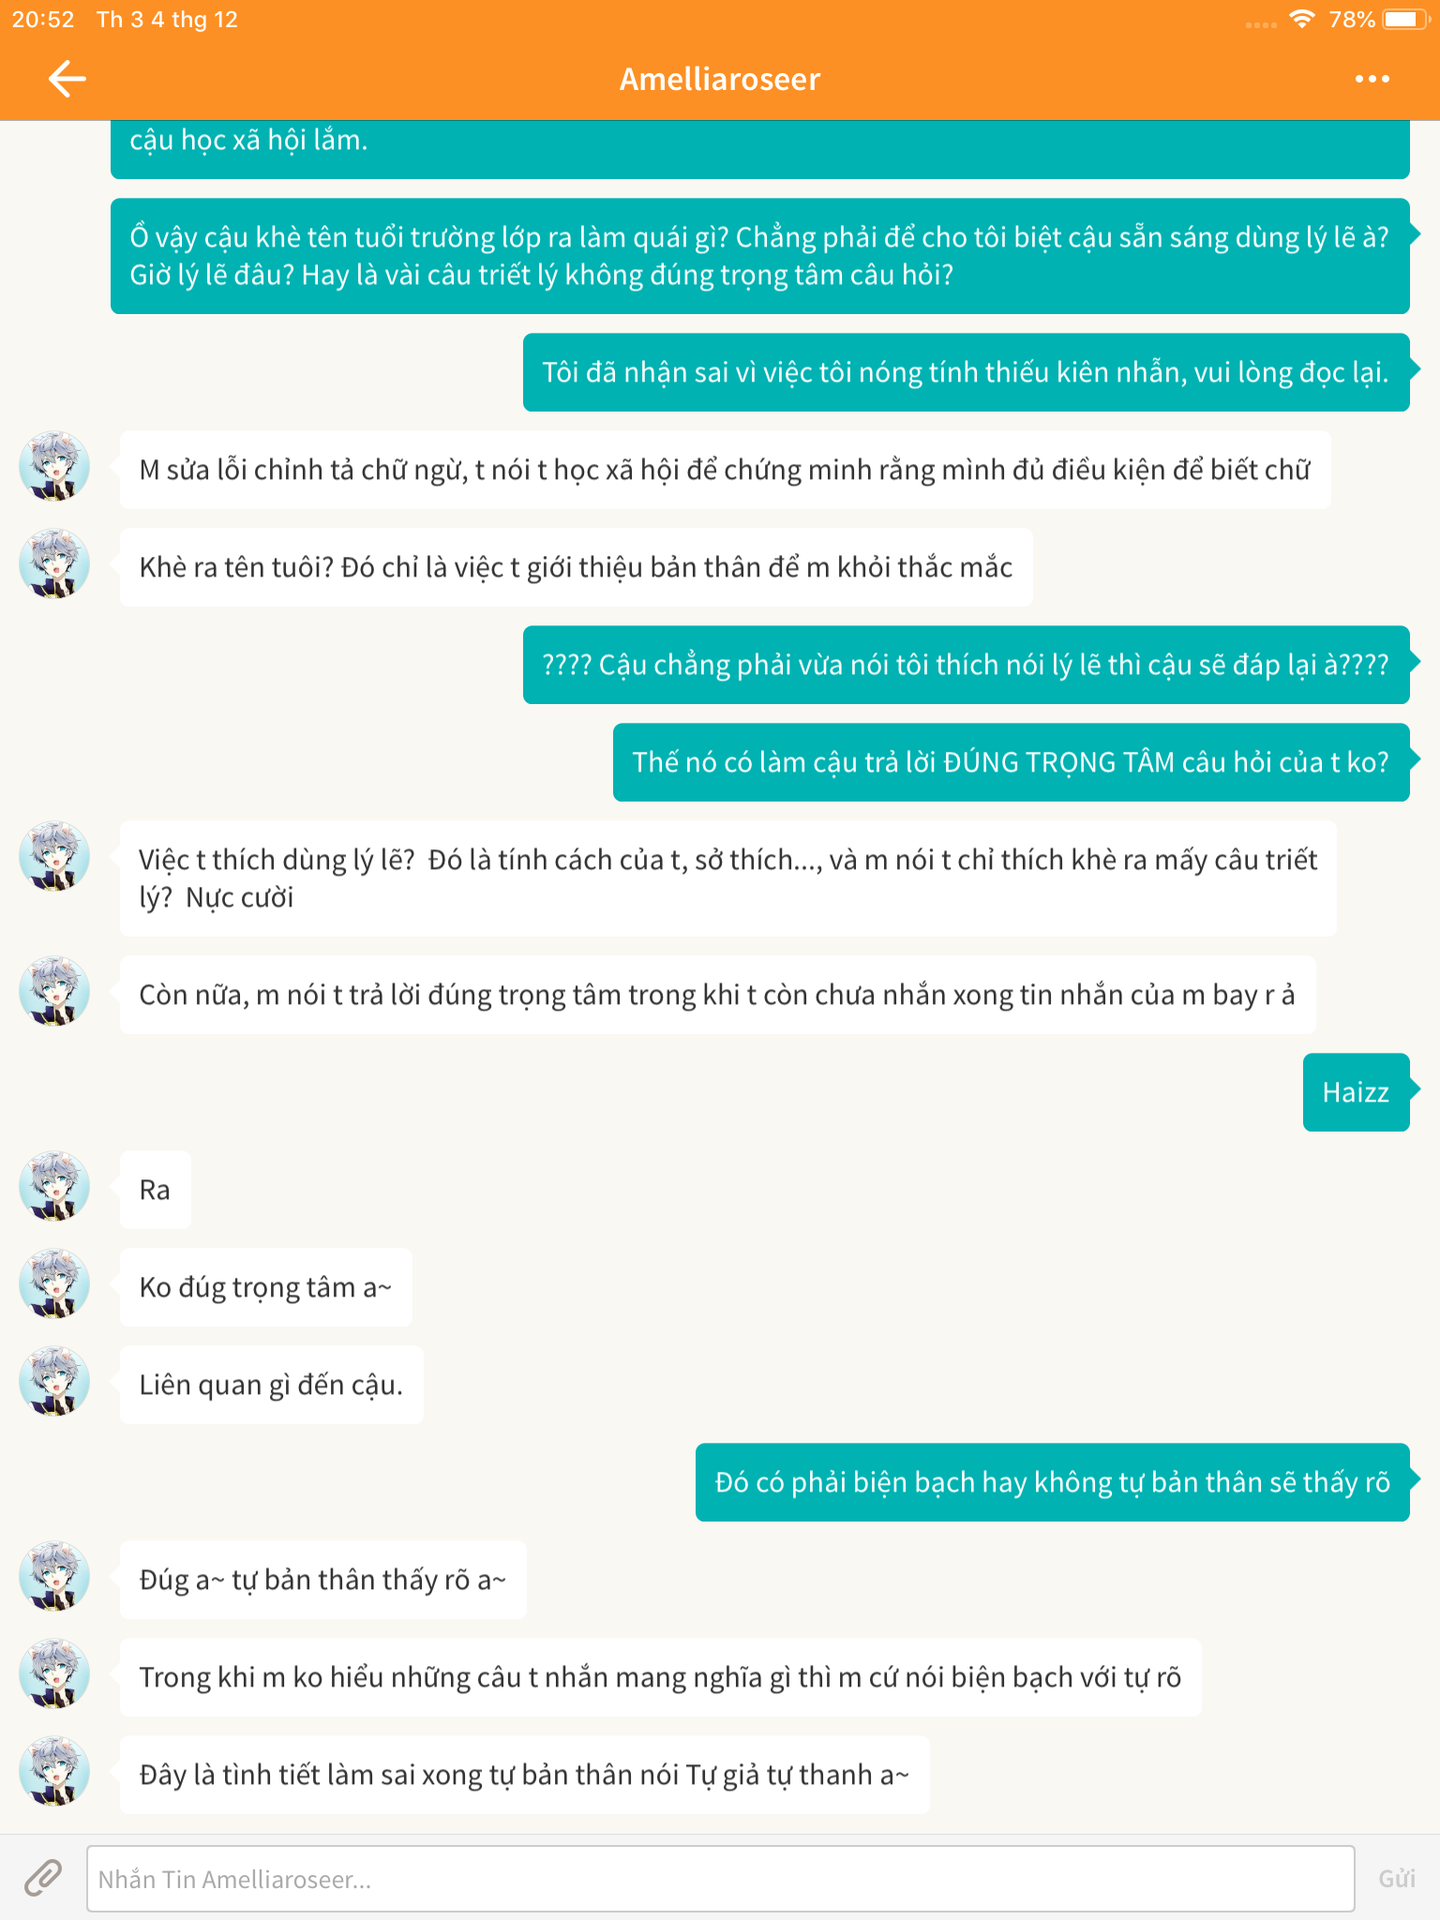Focus the "Nhắn Tin Amelliaroseer..." message field
Image resolution: width=1440 pixels, height=1920 pixels.
pos(720,1879)
